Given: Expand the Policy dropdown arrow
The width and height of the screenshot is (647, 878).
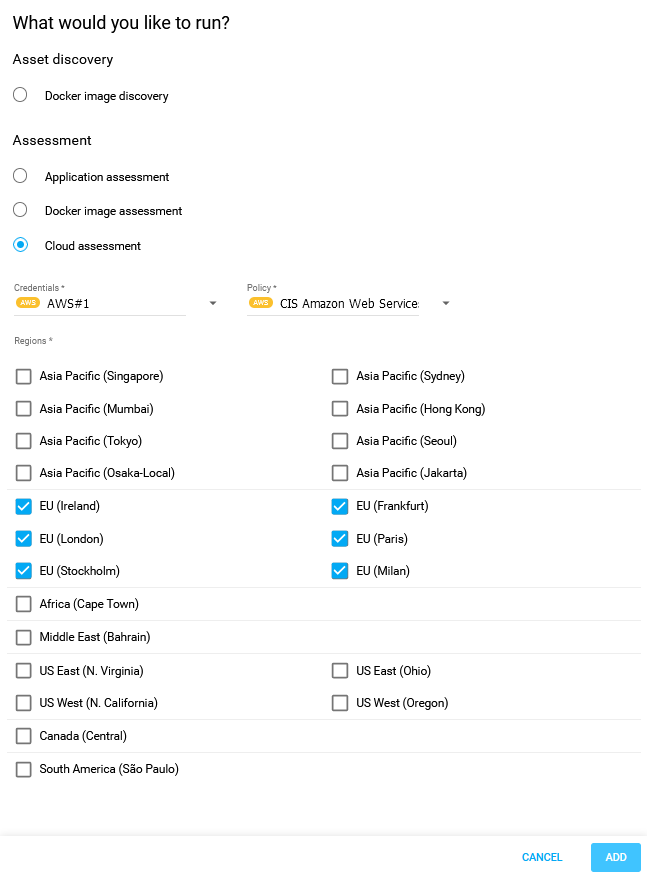Looking at the screenshot, I should pos(445,304).
